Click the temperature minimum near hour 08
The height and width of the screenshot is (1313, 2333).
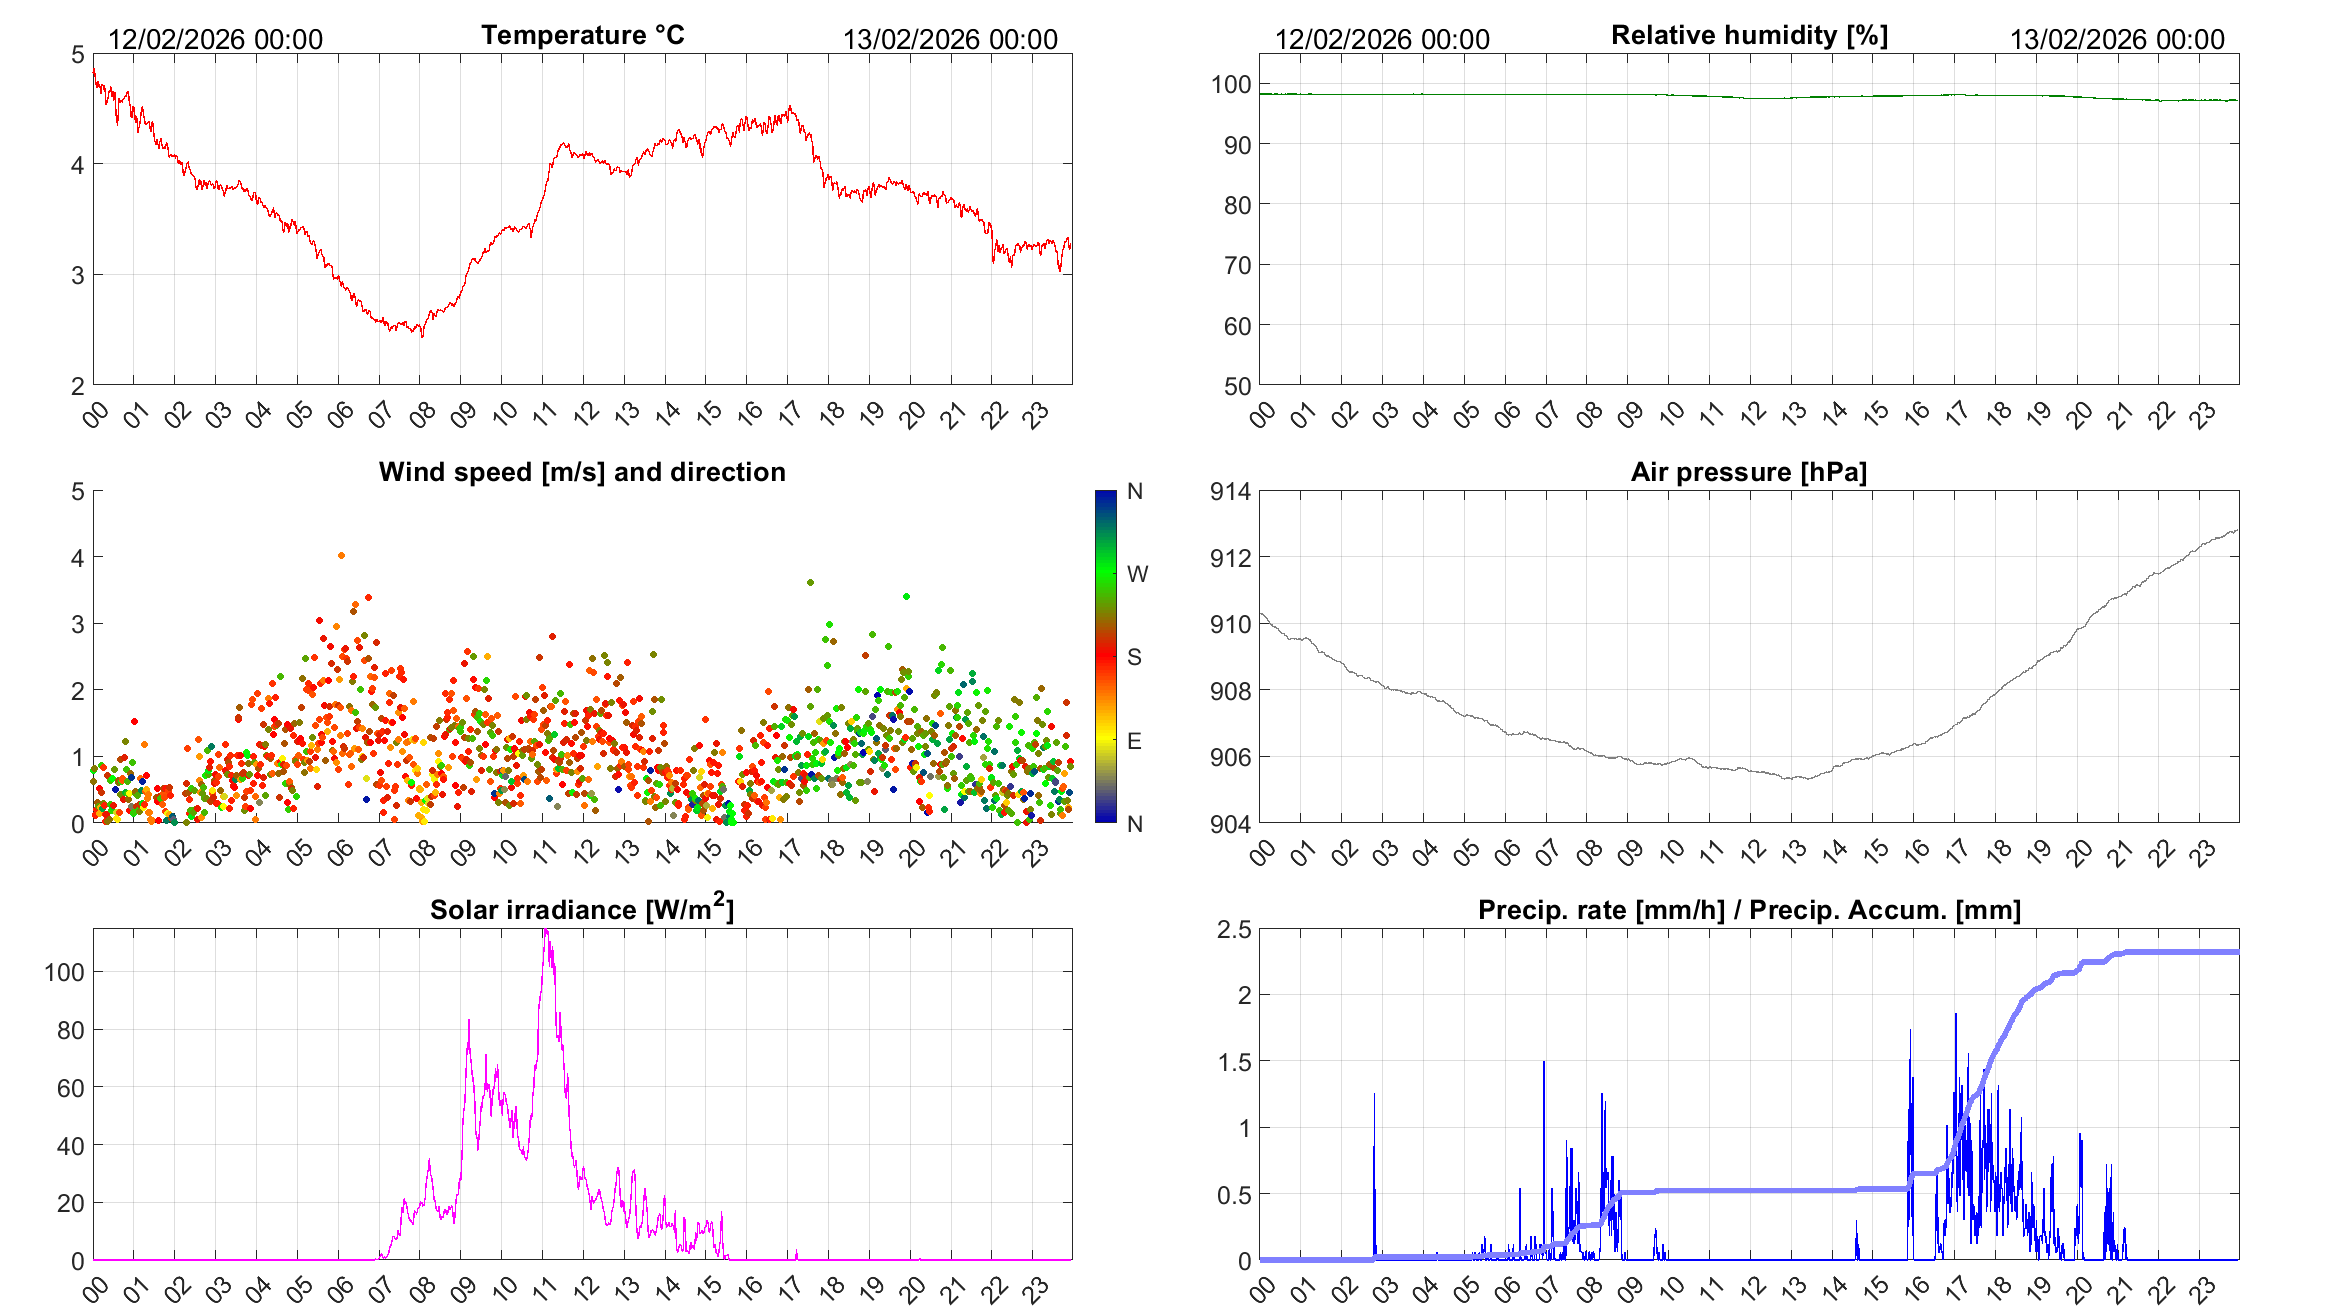[x=421, y=335]
